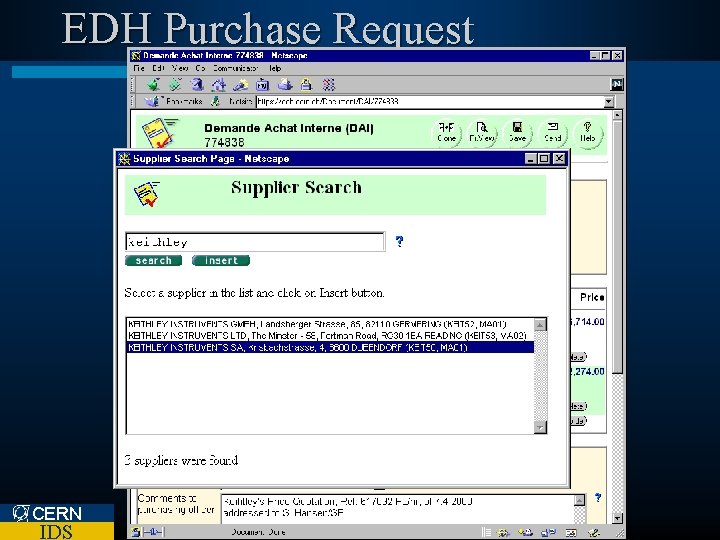
Task: Open the File menu
Action: pyautogui.click(x=139, y=68)
